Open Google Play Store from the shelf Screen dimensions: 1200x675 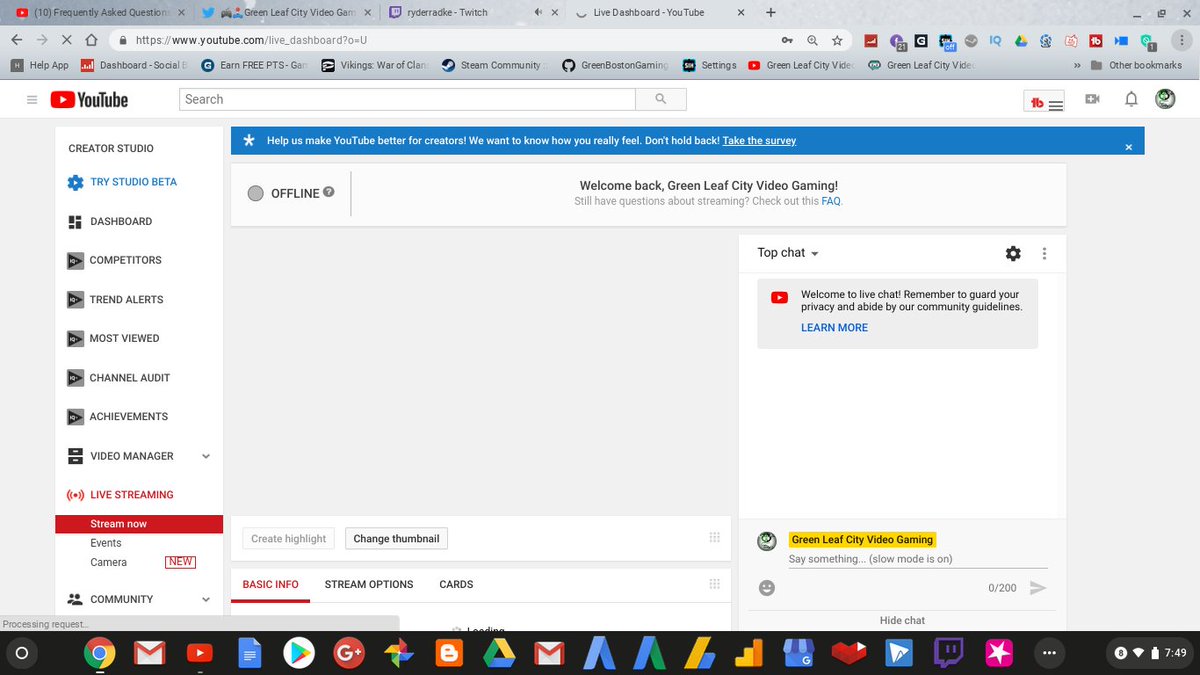tap(299, 654)
